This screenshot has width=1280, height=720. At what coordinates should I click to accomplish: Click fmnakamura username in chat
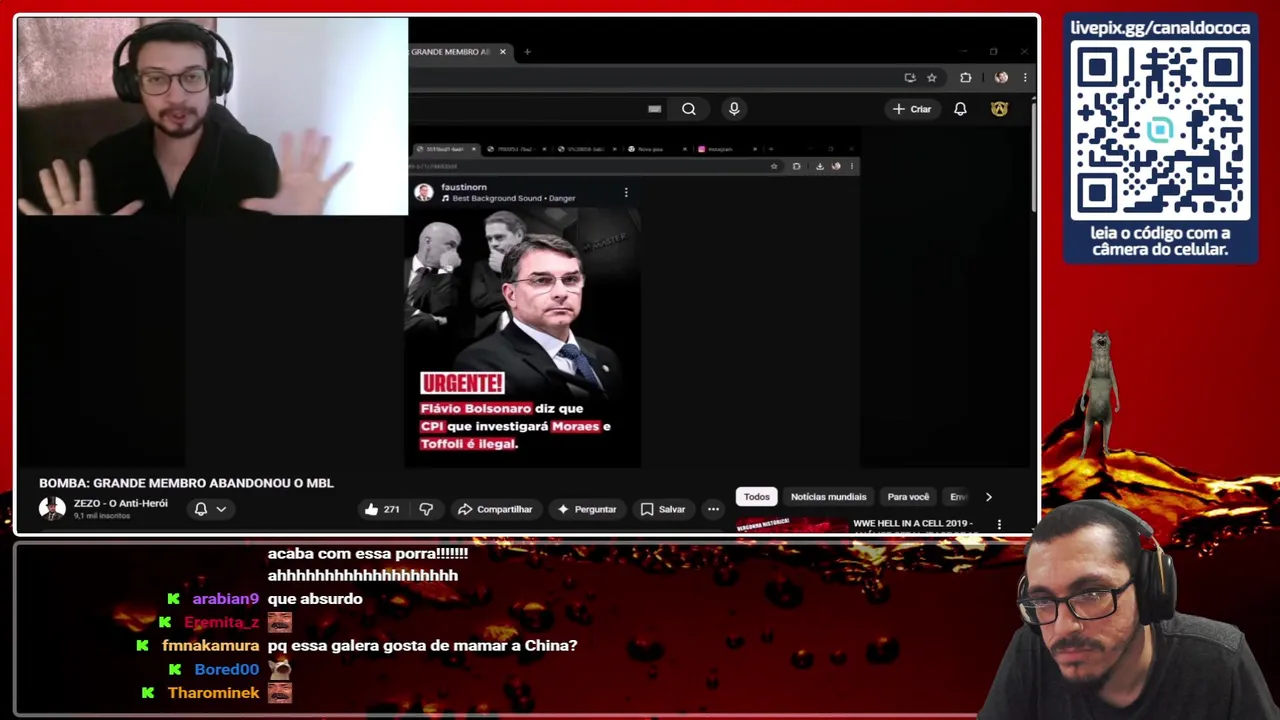pyautogui.click(x=210, y=646)
